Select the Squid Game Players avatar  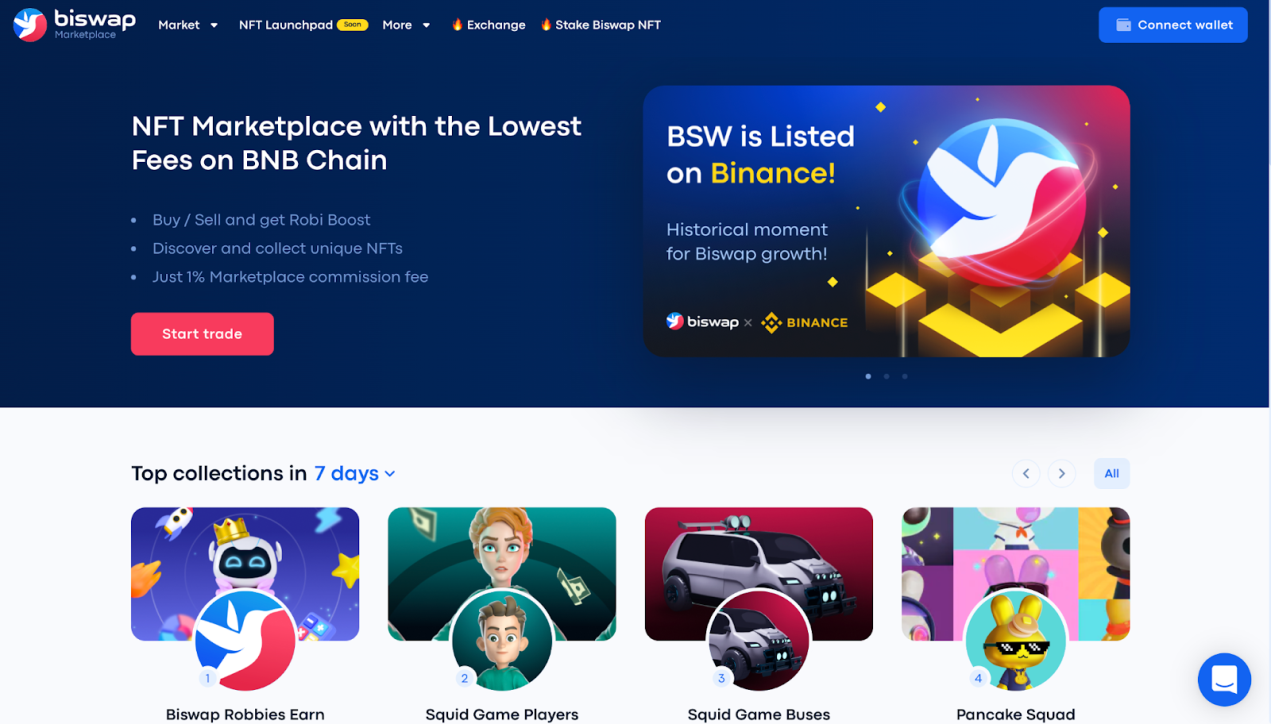(502, 641)
